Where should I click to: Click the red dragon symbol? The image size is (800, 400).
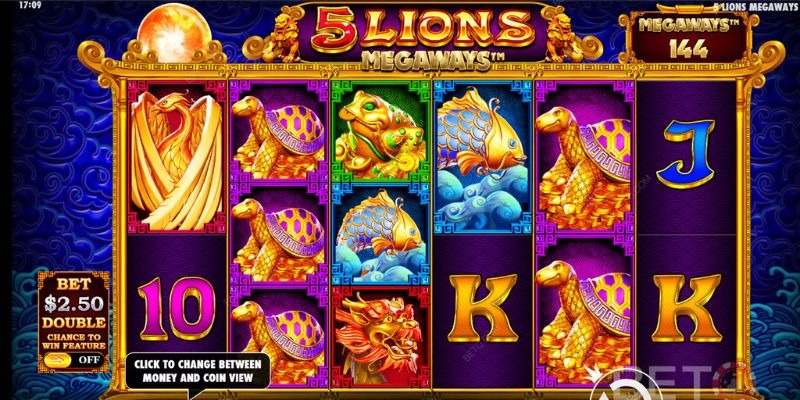pyautogui.click(x=381, y=337)
